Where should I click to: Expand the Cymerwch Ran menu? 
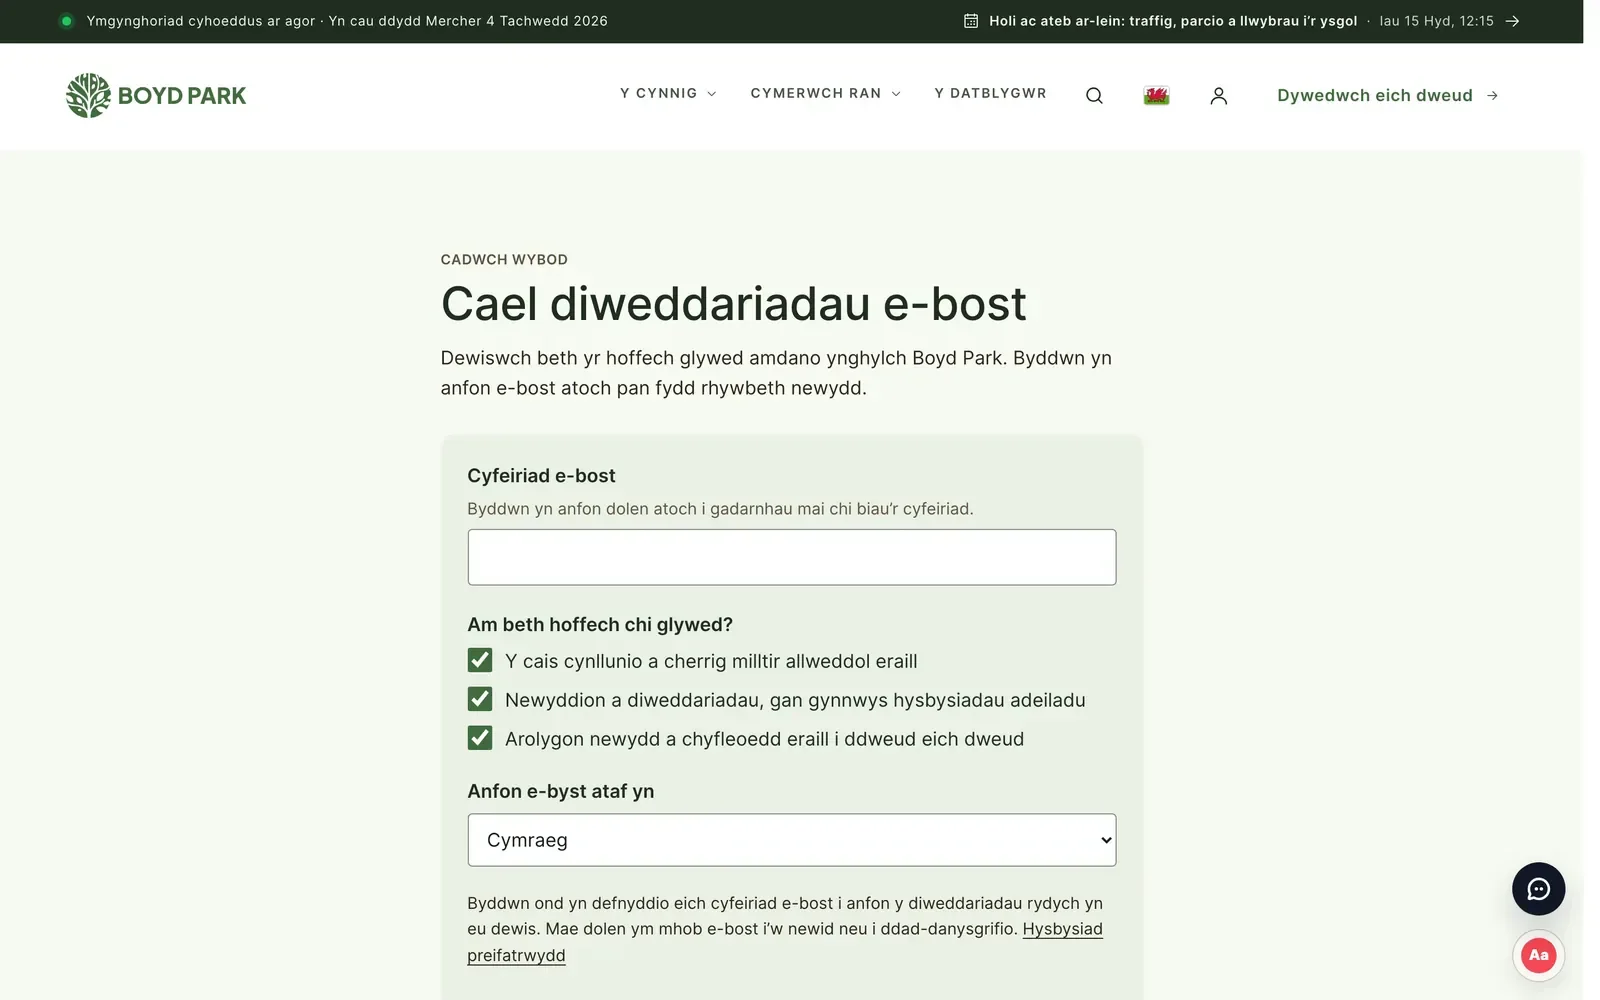point(825,93)
